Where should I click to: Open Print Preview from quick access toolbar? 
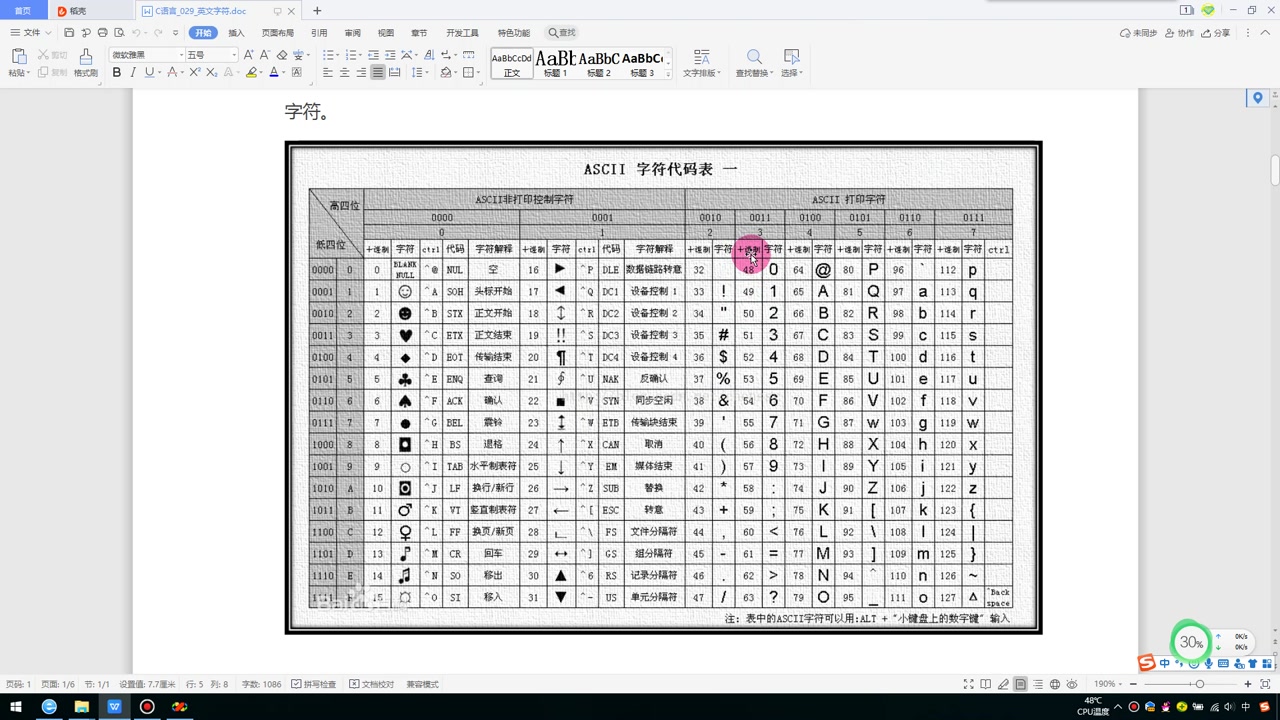coord(119,32)
